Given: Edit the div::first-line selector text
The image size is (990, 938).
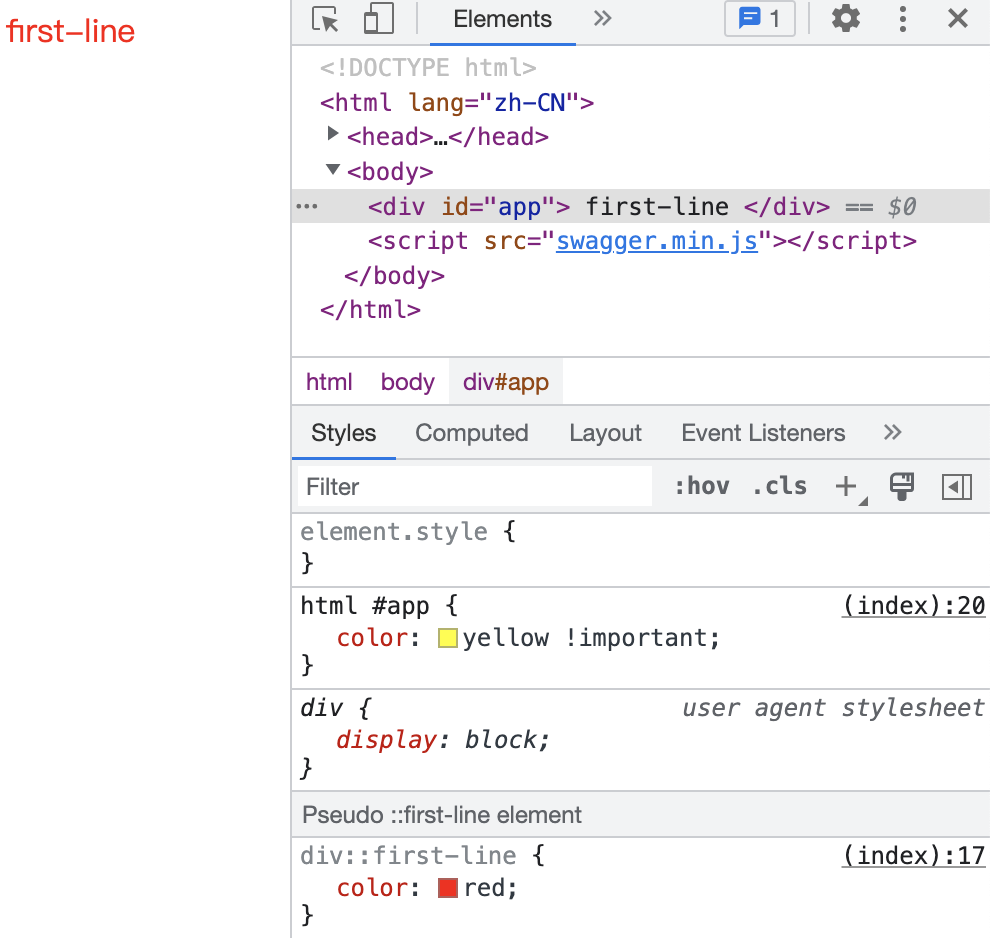Looking at the screenshot, I should [x=408, y=855].
